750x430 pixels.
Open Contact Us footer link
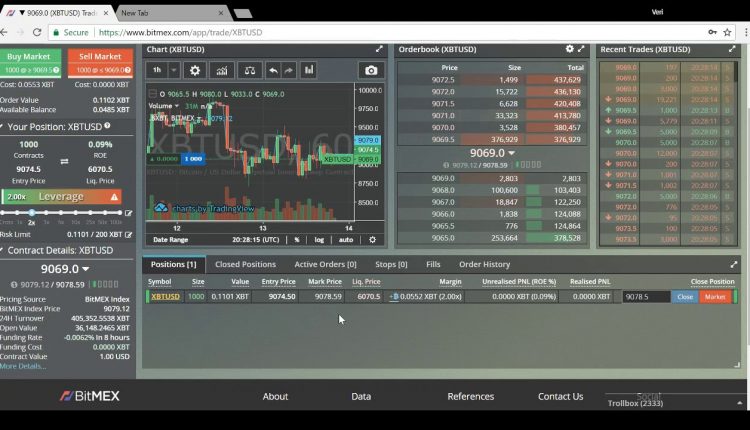point(561,396)
